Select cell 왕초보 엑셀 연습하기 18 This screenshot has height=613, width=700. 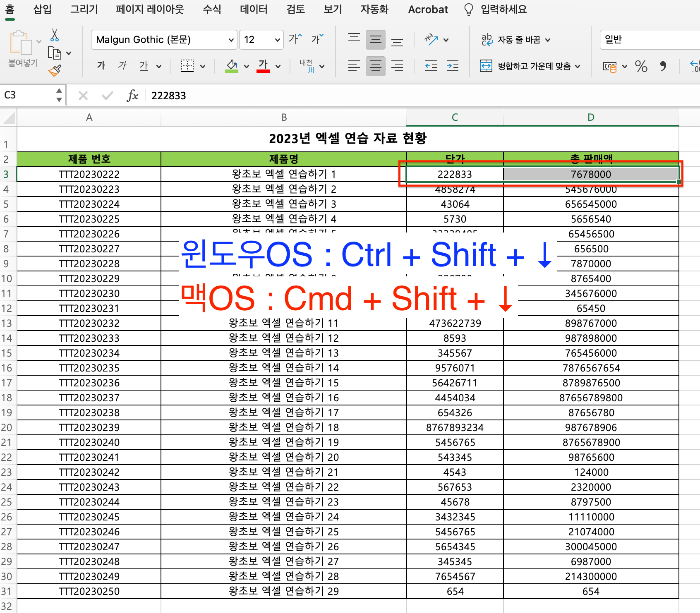click(283, 427)
